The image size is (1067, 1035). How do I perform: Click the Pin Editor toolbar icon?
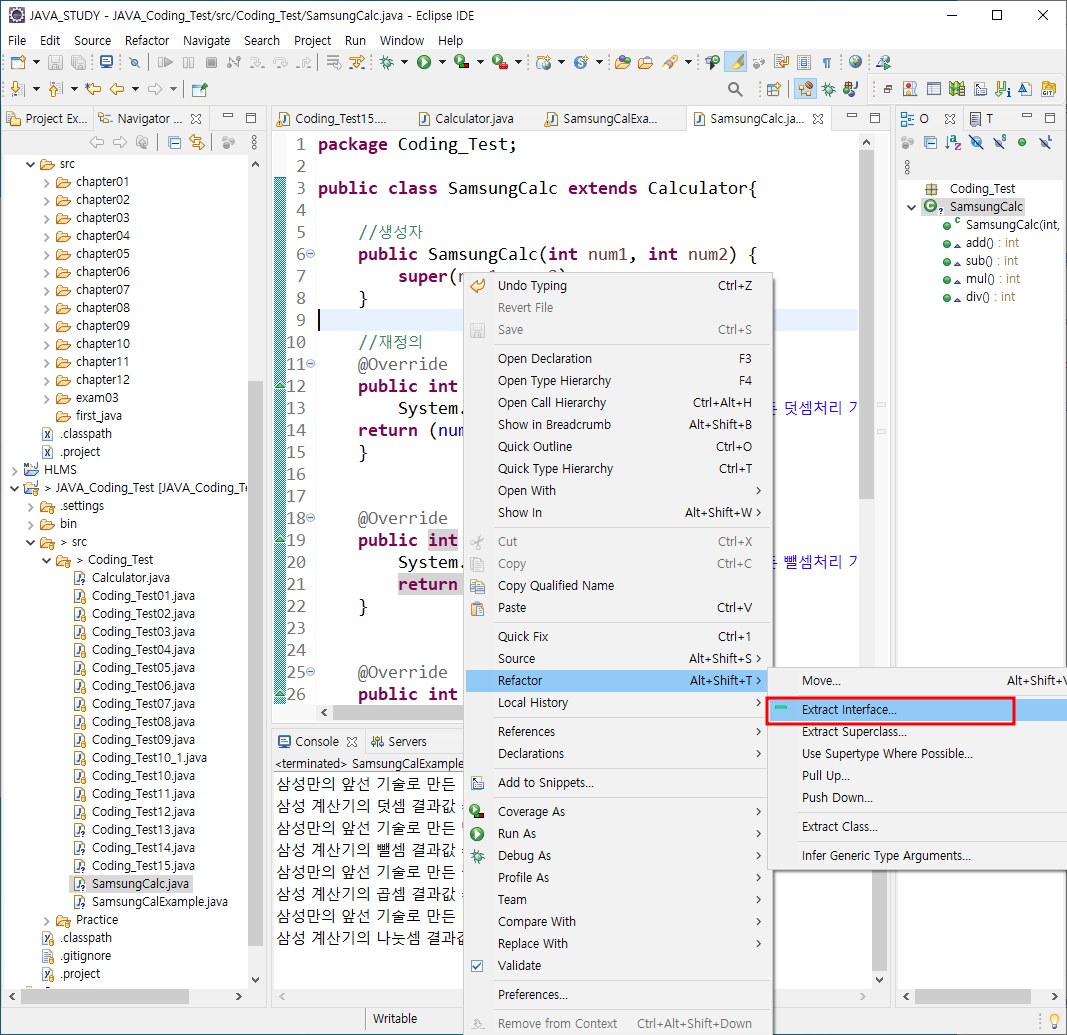click(x=199, y=89)
